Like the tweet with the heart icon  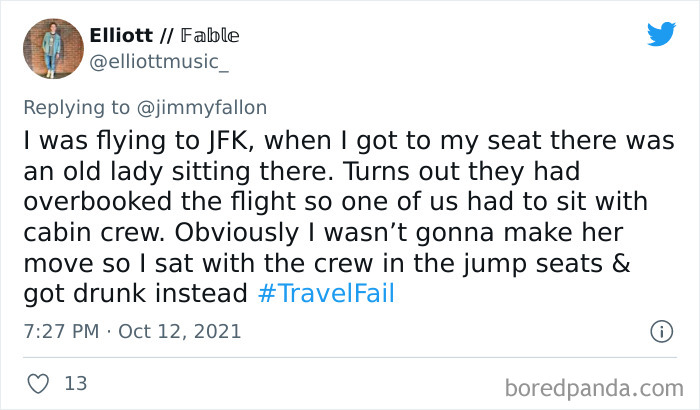[x=36, y=383]
